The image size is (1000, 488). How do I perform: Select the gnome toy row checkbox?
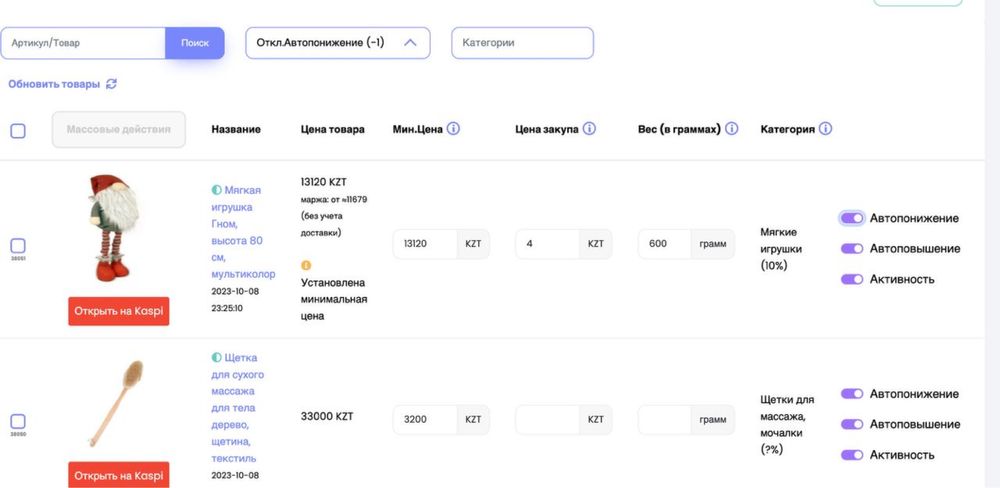pos(18,245)
